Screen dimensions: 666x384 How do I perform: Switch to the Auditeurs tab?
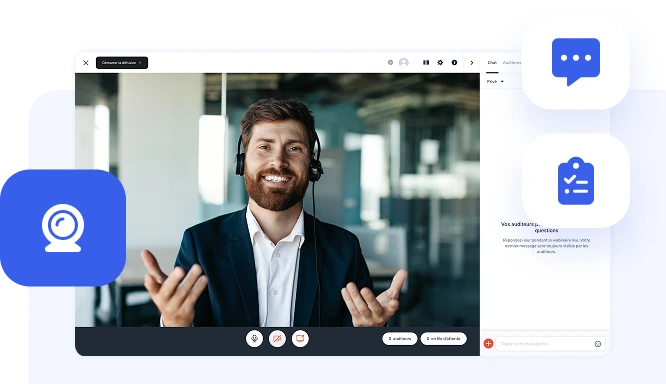coord(512,63)
